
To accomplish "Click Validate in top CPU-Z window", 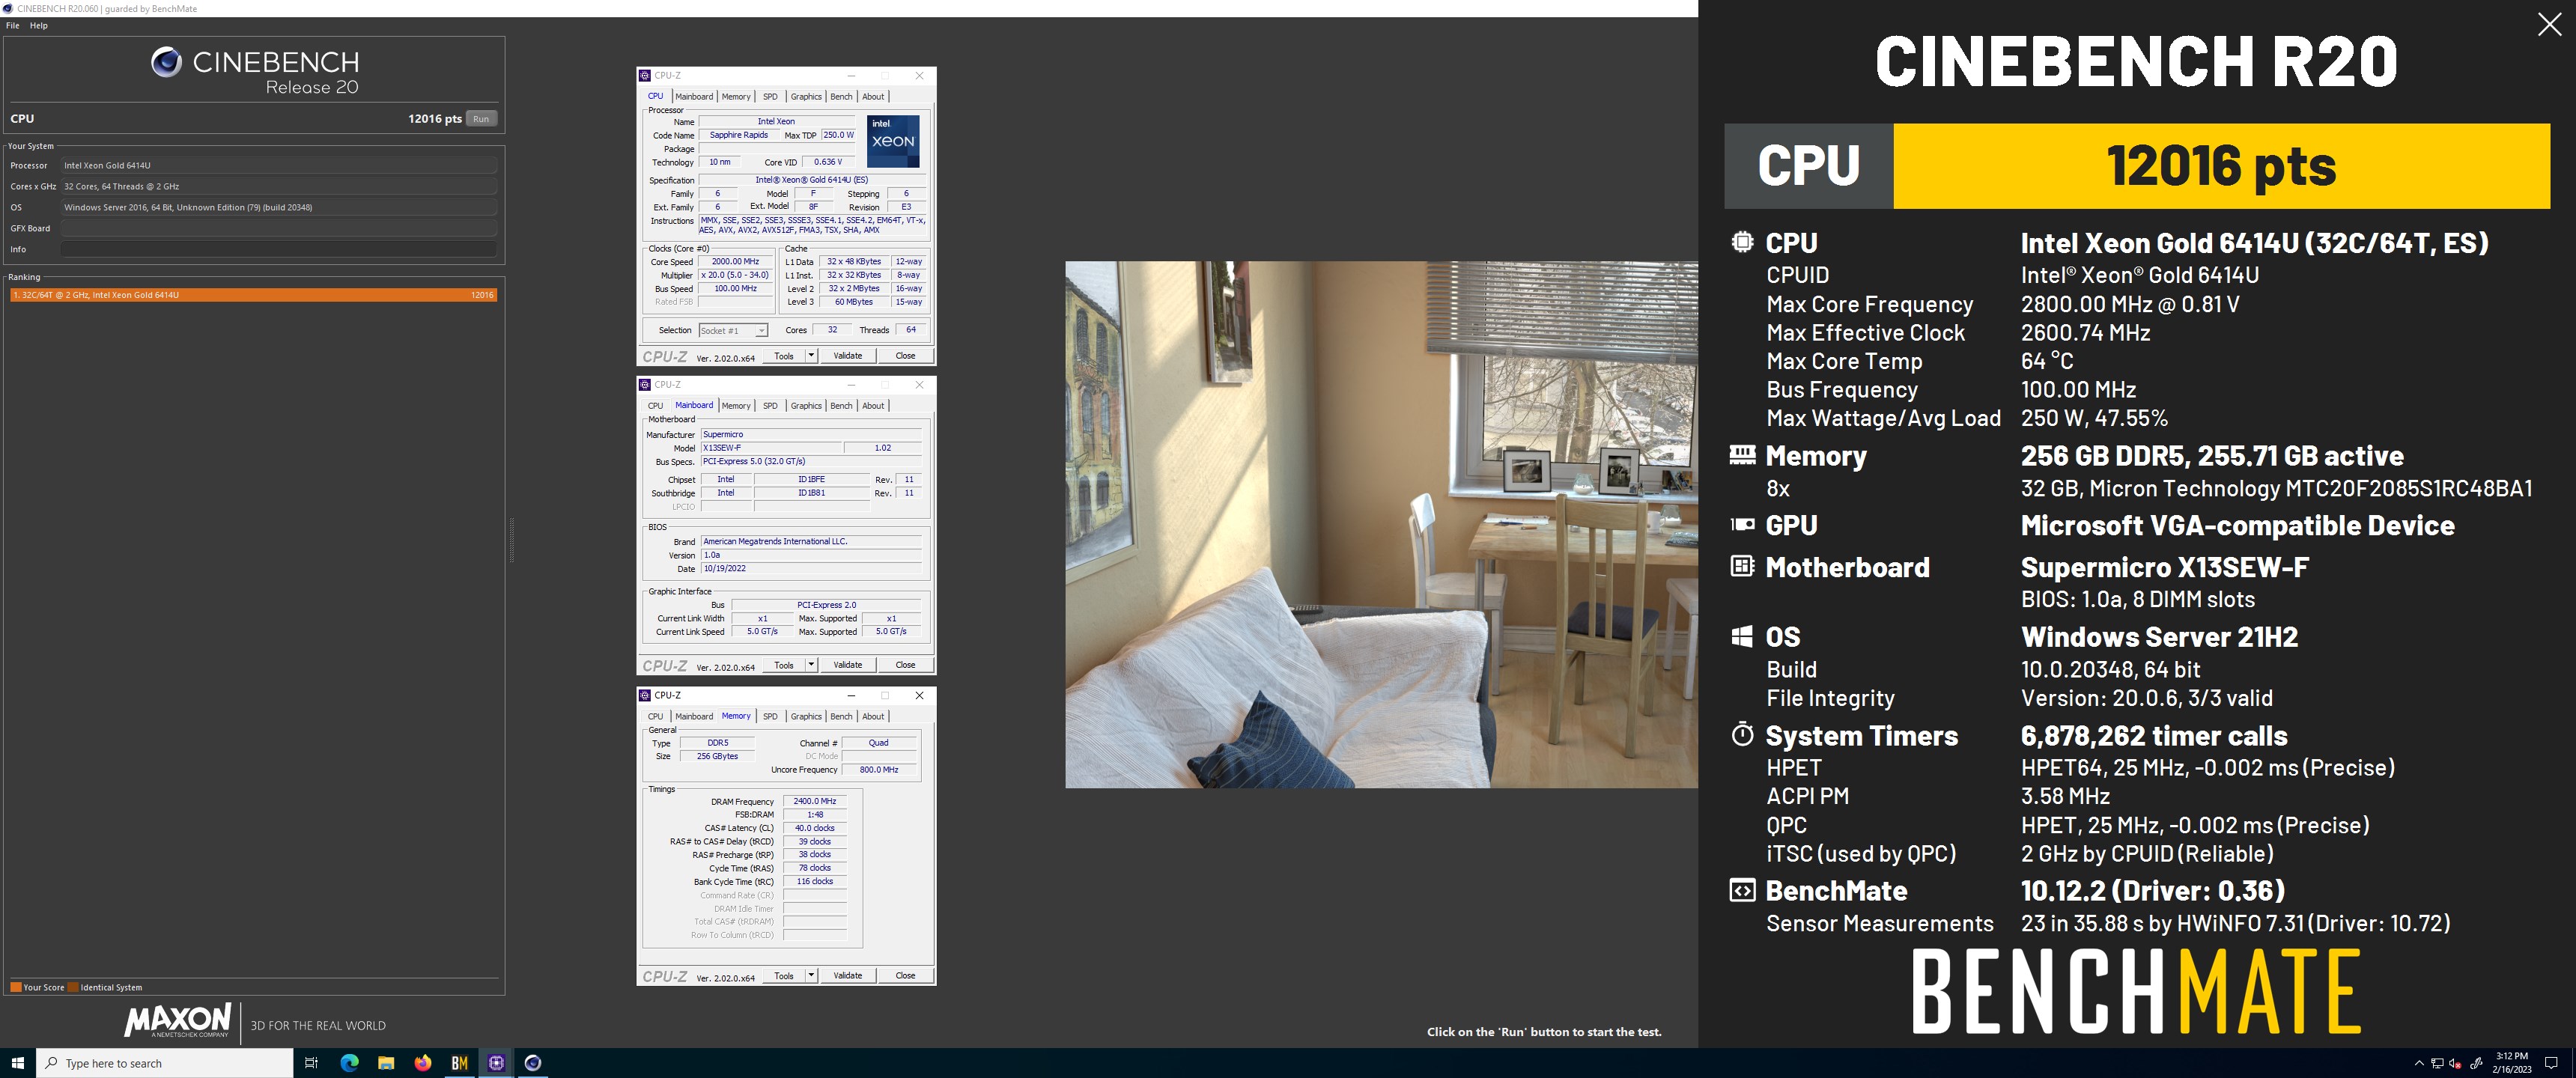I will pos(848,356).
